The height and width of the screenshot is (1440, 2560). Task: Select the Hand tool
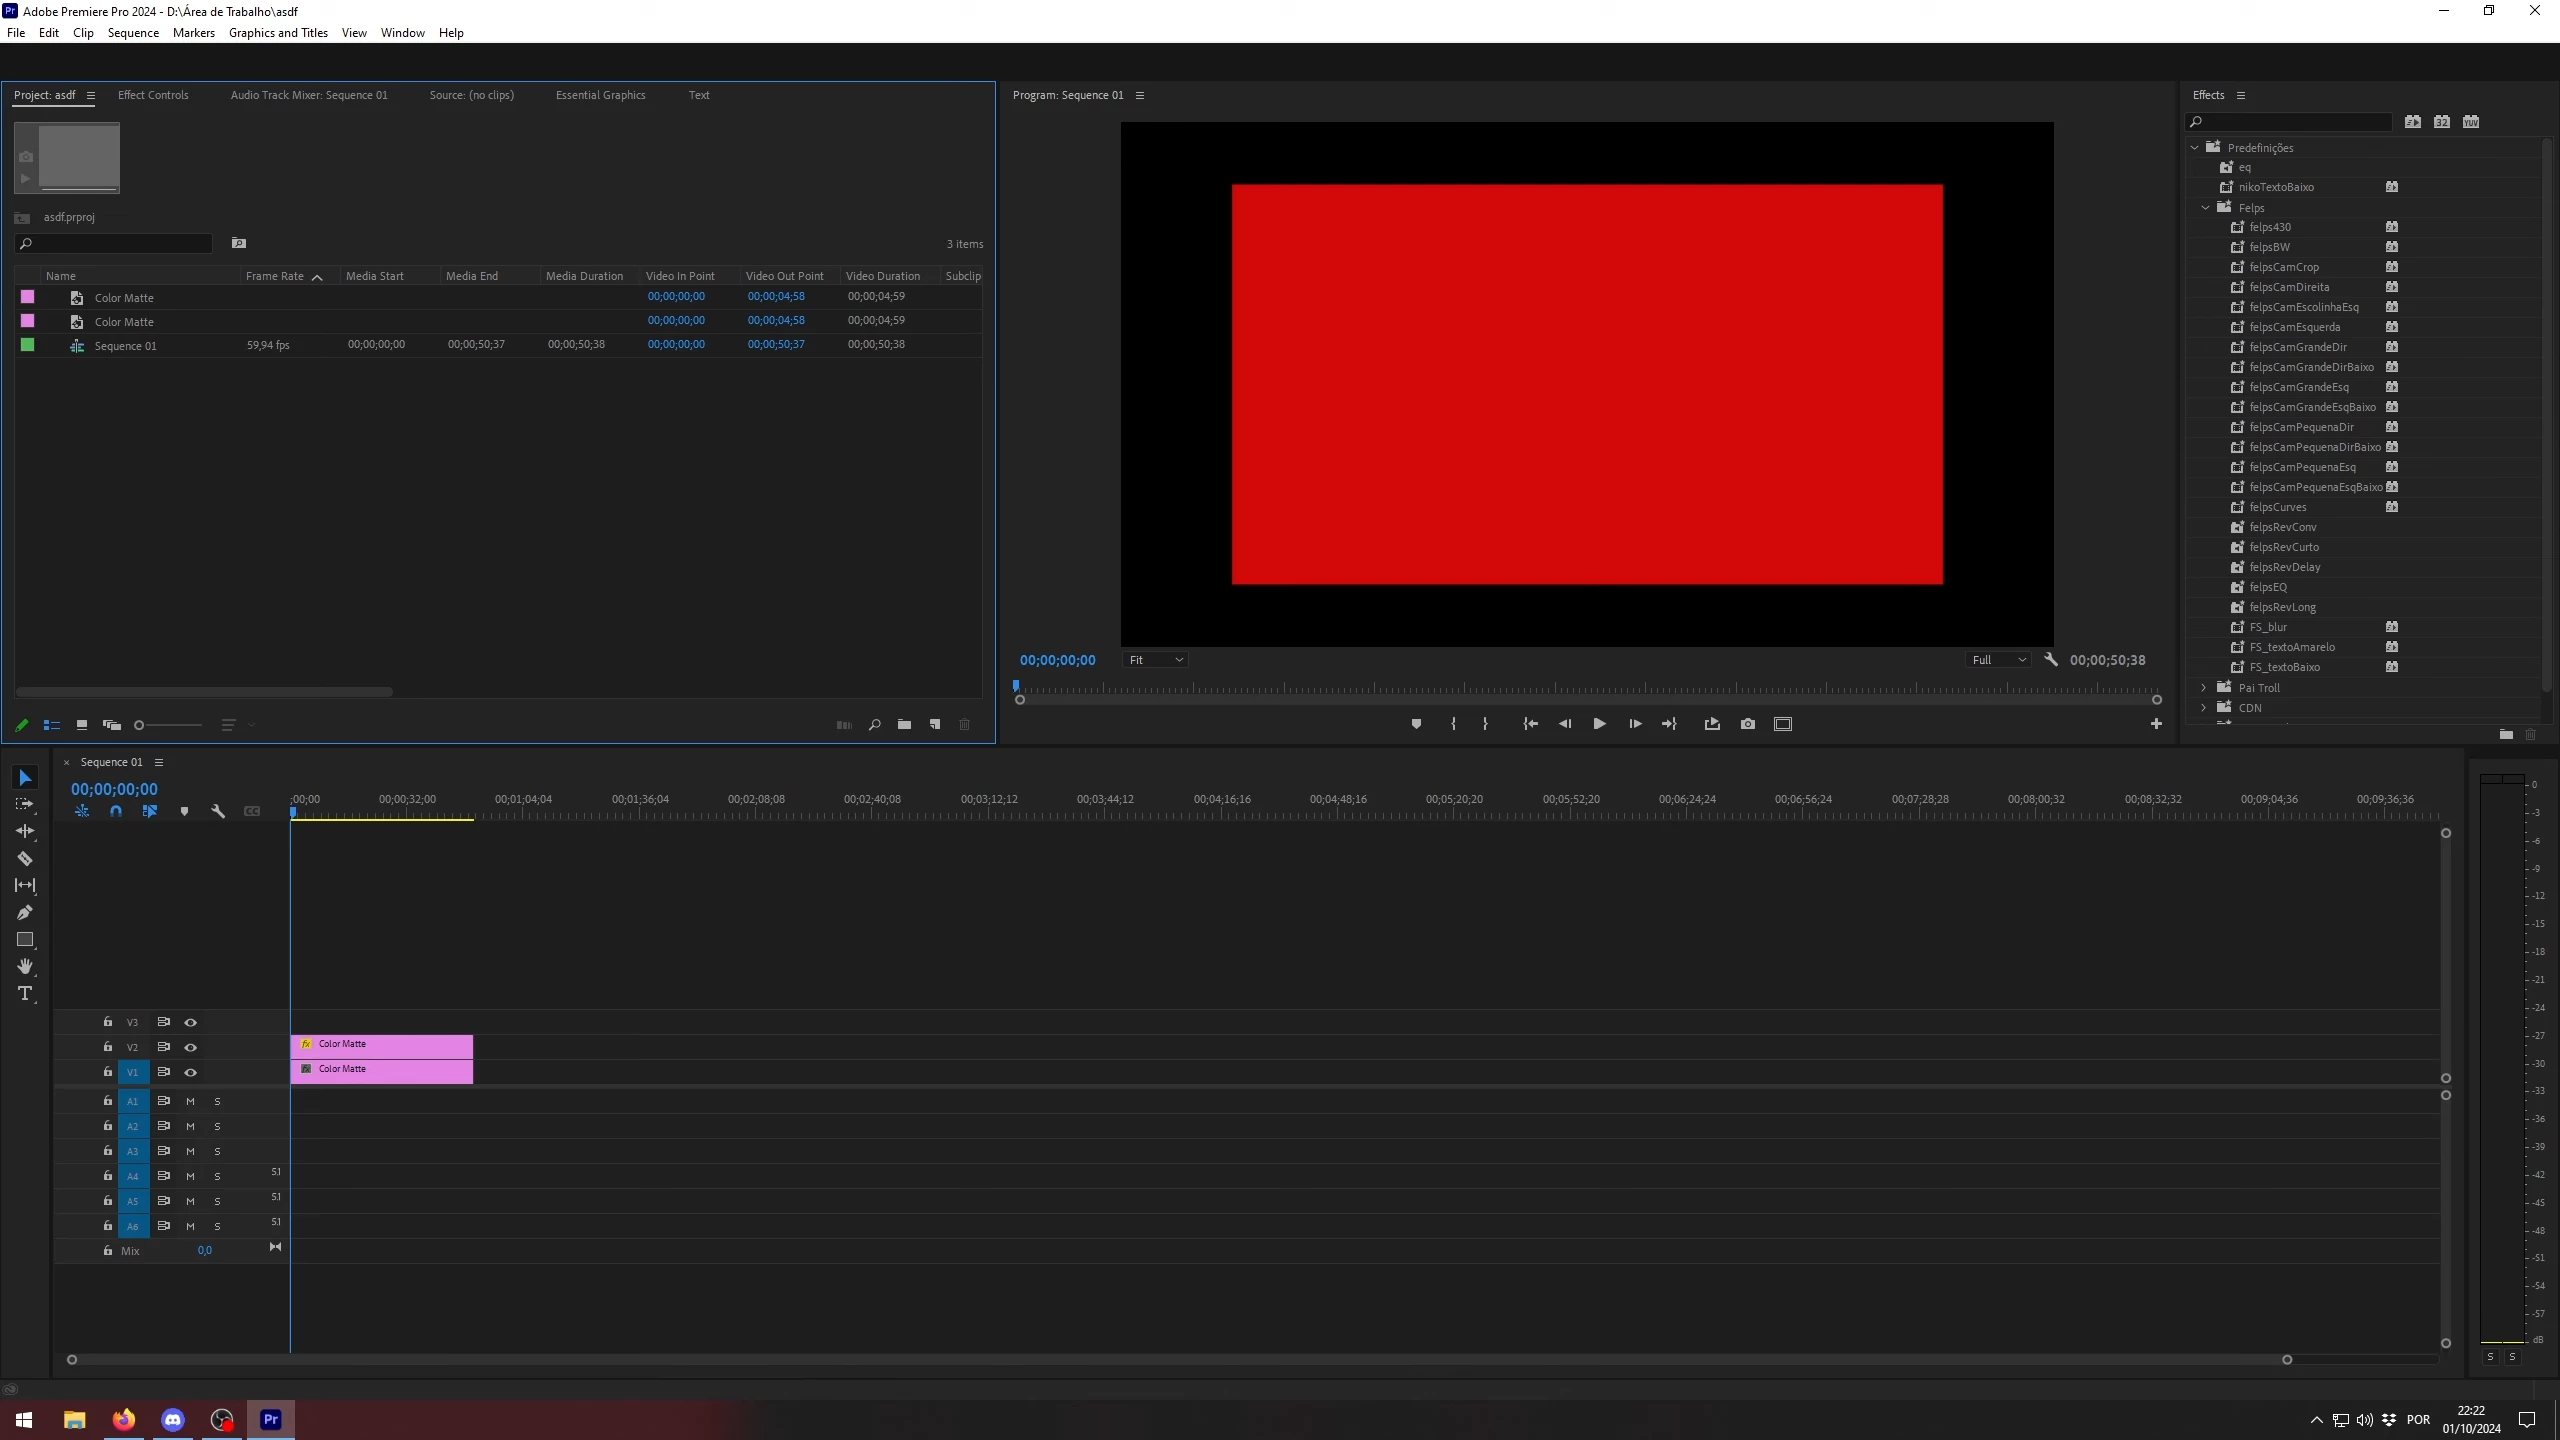[x=25, y=966]
